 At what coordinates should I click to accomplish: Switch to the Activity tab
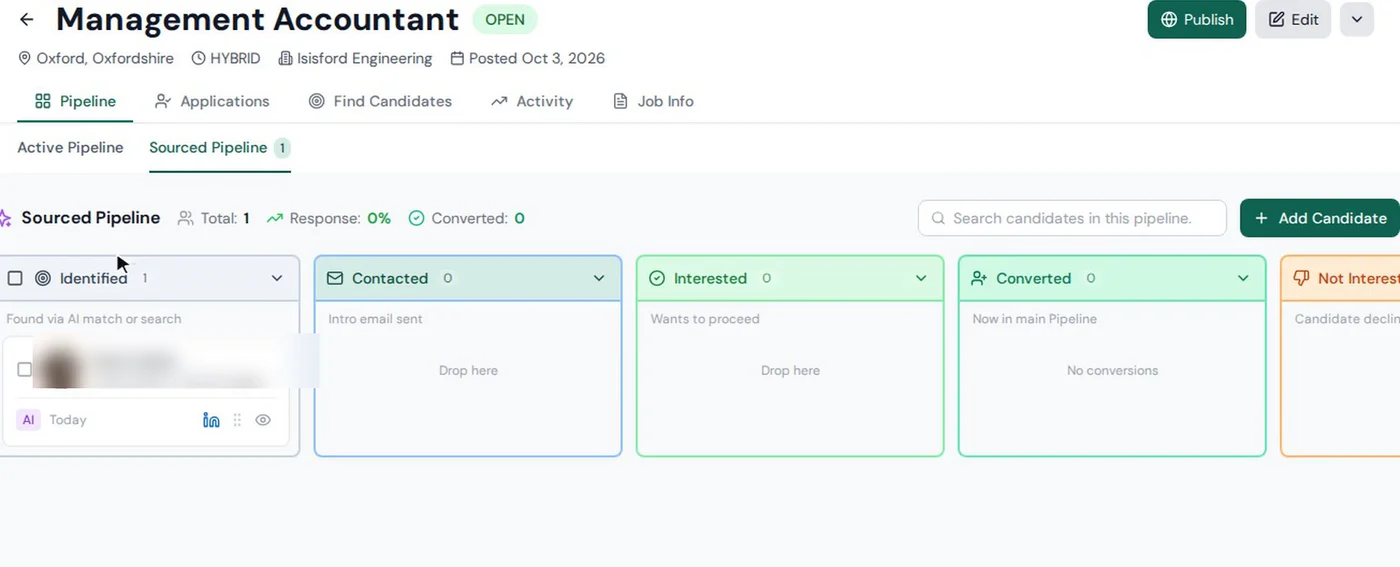coord(532,101)
